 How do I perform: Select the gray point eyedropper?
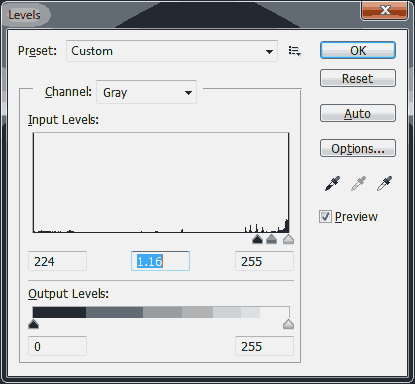pyautogui.click(x=358, y=183)
